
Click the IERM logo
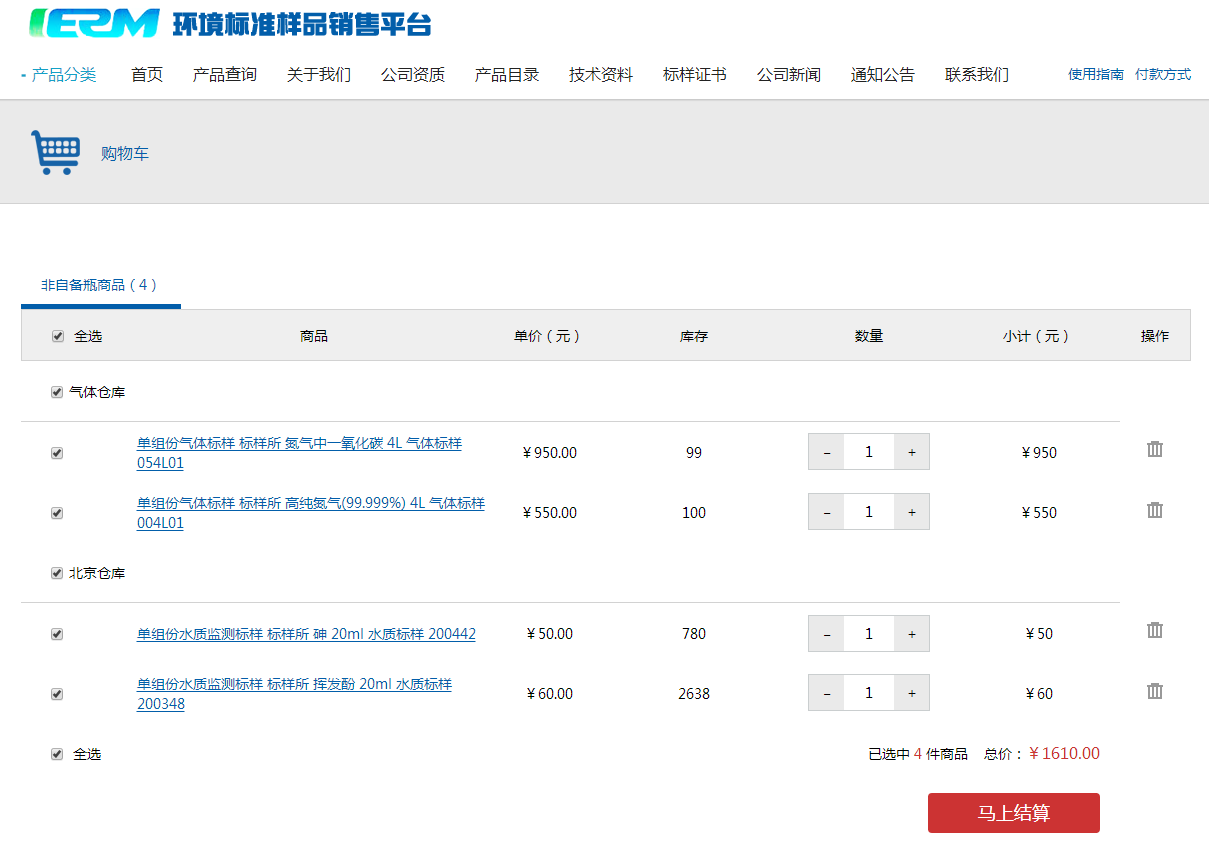coord(95,24)
